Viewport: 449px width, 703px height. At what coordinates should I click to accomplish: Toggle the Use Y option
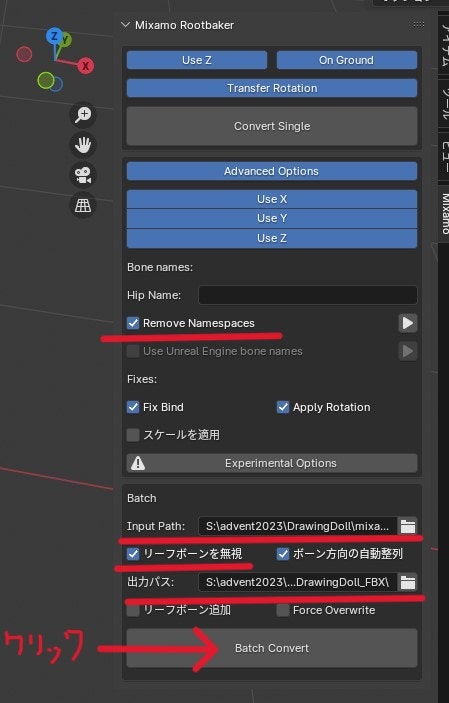click(272, 218)
